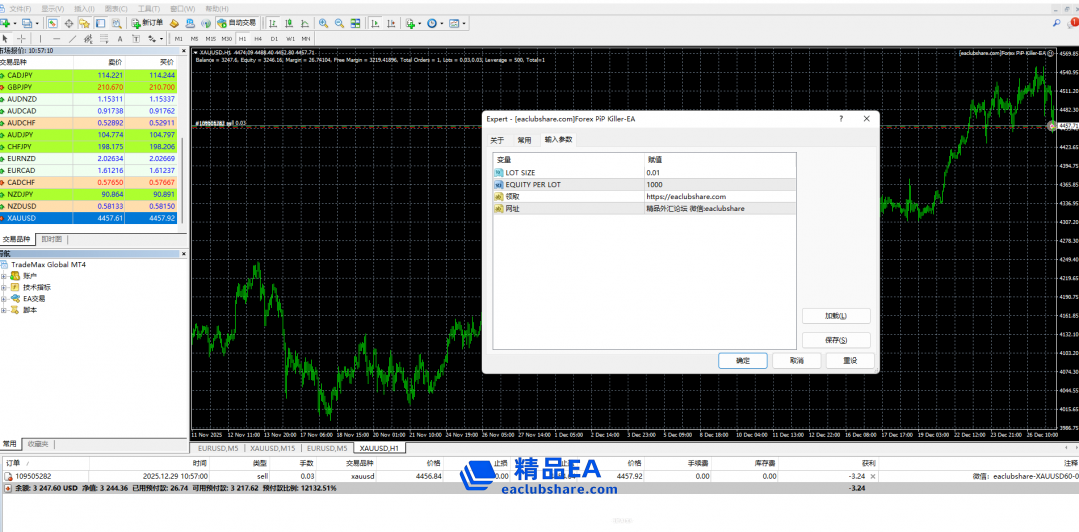Select the XAUUSD row in market watch
This screenshot has height=532, width=1079.
pyautogui.click(x=90, y=218)
